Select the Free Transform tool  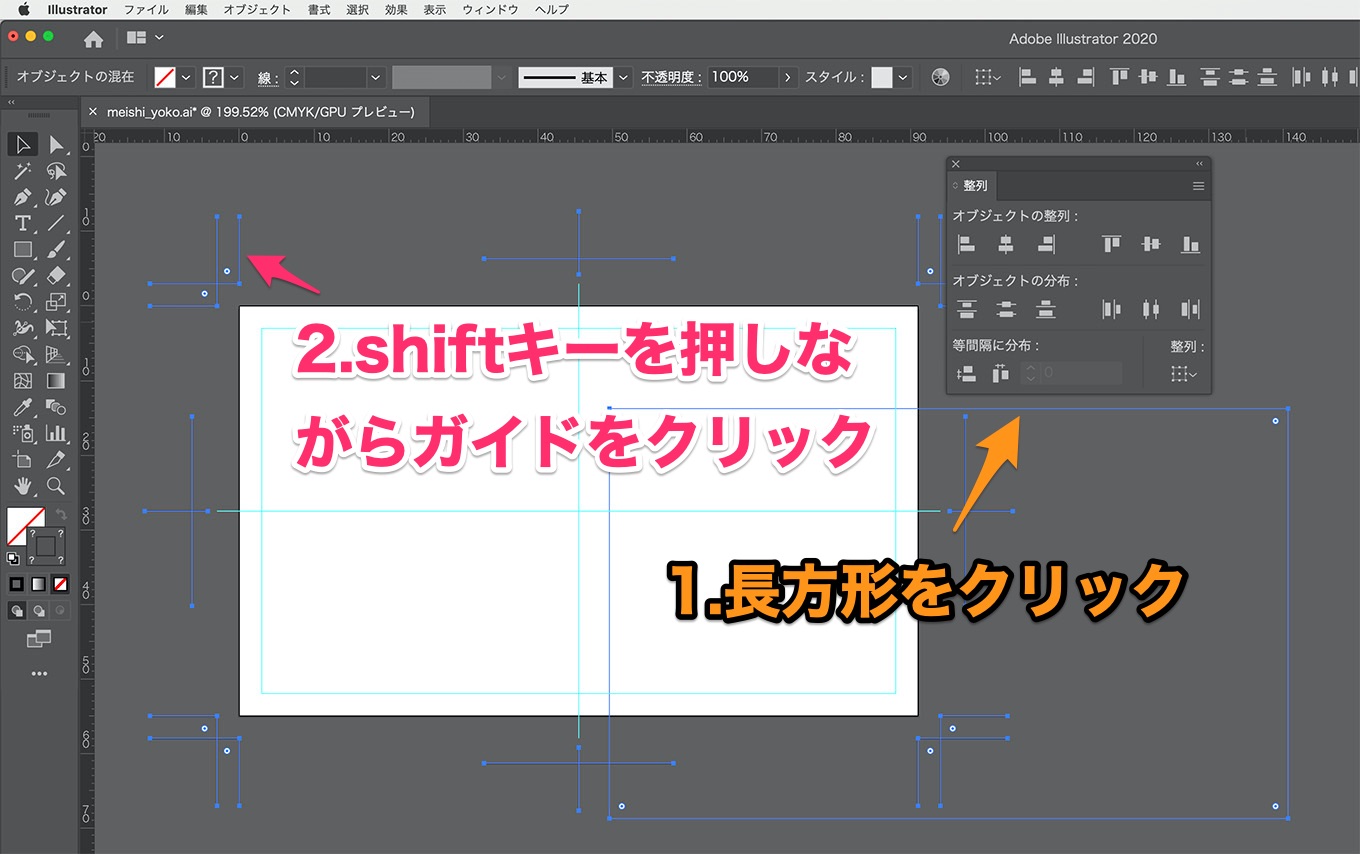tap(56, 327)
